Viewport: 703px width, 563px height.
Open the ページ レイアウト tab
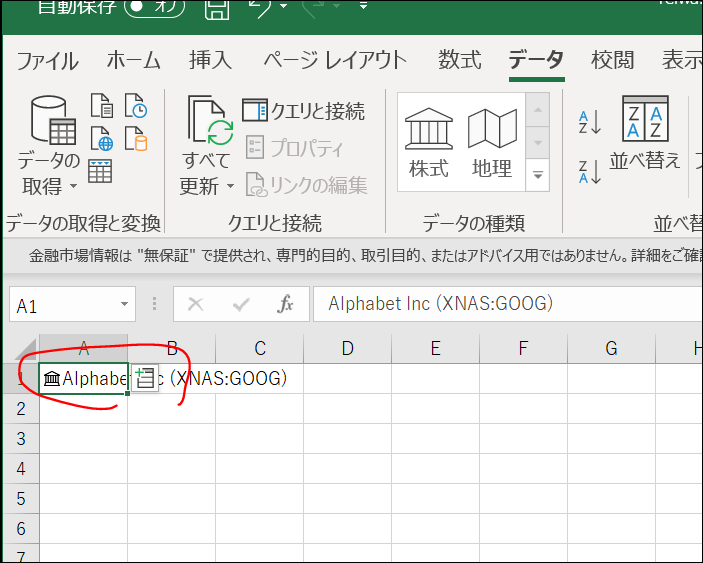335,61
